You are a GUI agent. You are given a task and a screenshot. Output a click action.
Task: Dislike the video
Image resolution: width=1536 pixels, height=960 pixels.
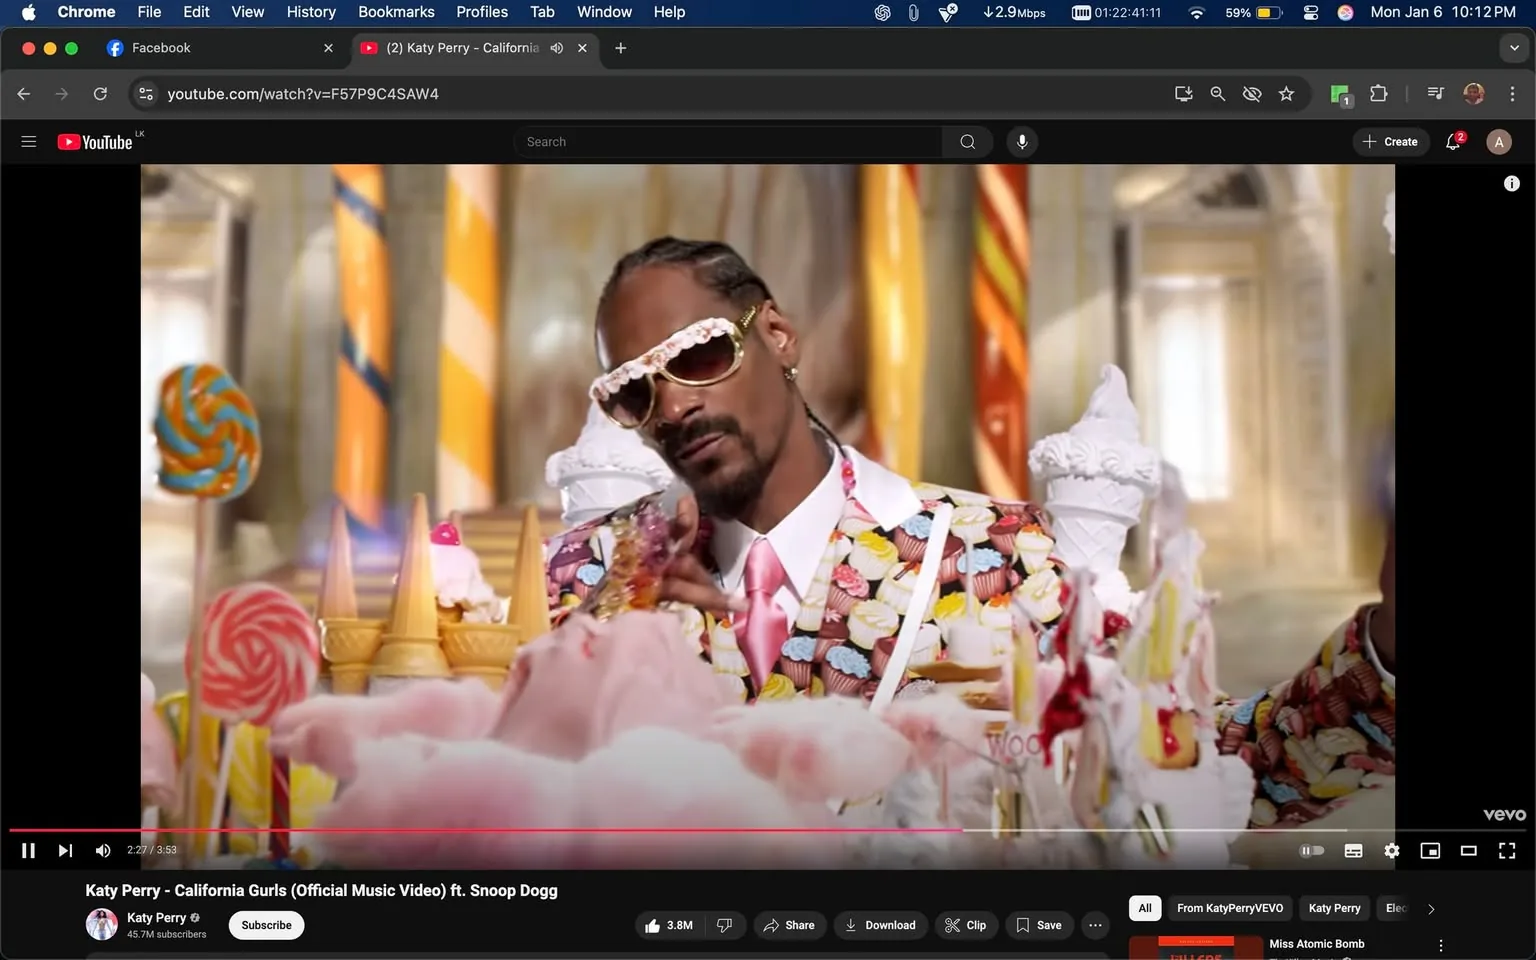pyautogui.click(x=724, y=925)
